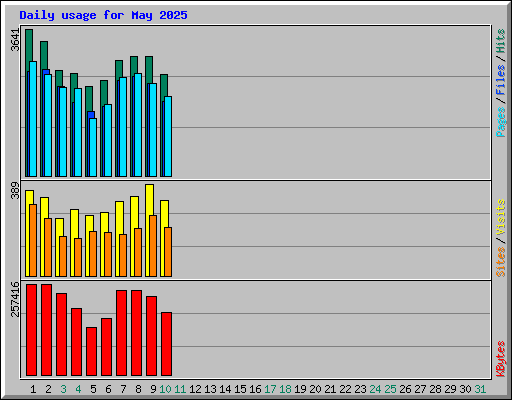Select the cyan Pages bar for day 8

pyautogui.click(x=138, y=125)
